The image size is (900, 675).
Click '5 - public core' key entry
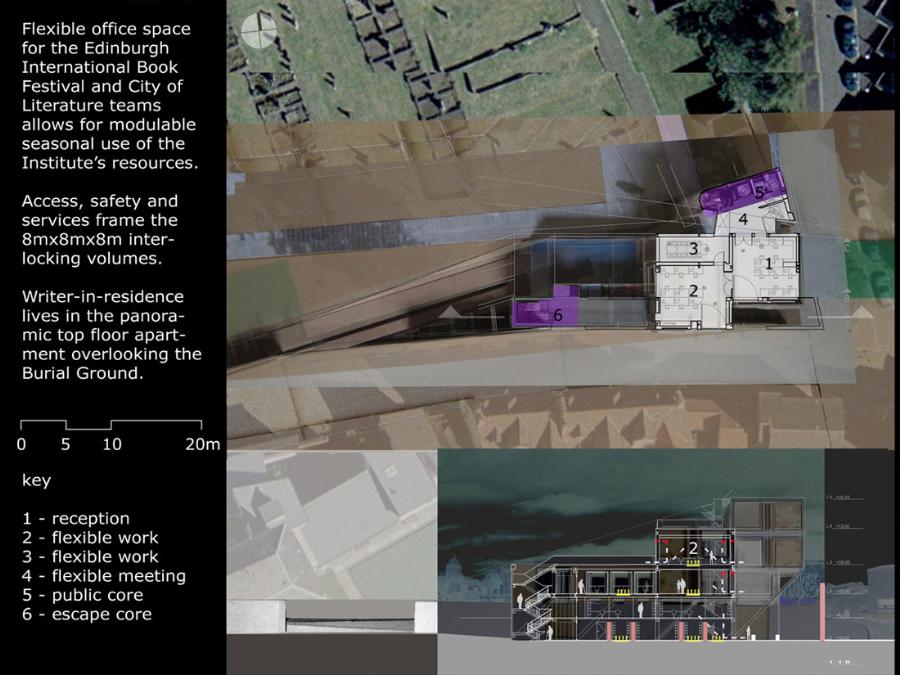[x=82, y=595]
